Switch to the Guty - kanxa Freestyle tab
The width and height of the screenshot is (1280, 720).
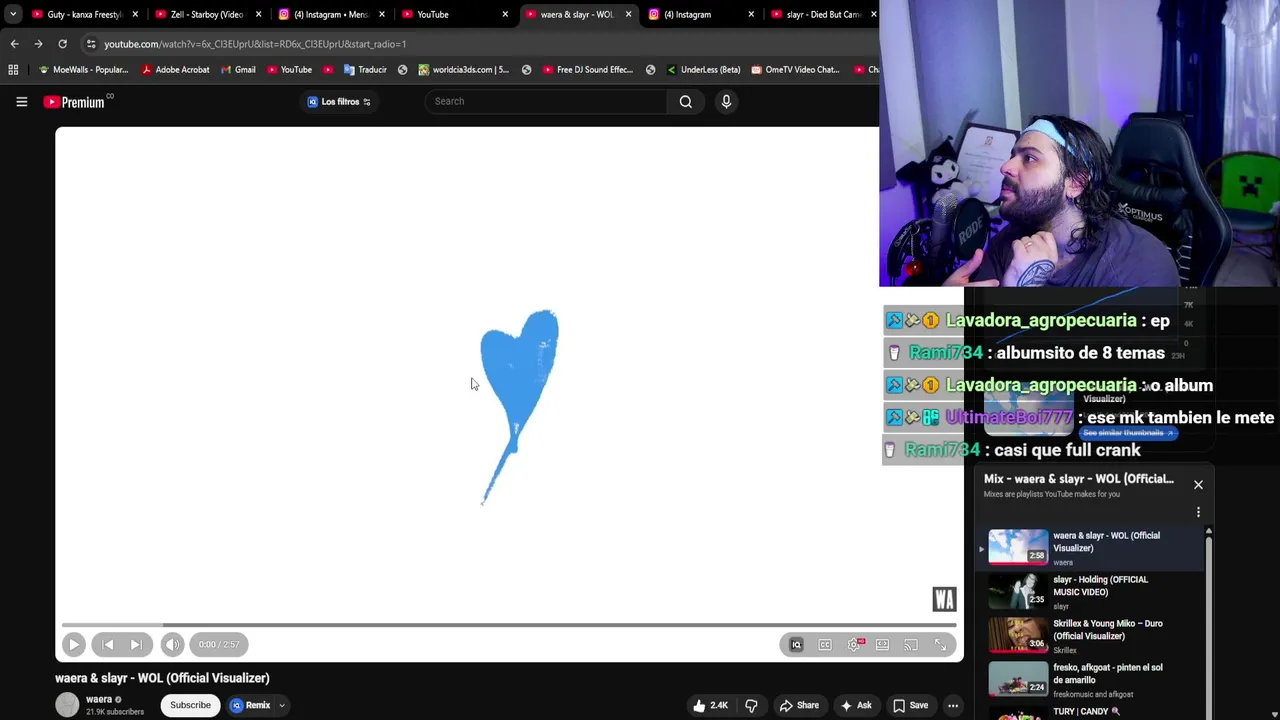[x=84, y=14]
